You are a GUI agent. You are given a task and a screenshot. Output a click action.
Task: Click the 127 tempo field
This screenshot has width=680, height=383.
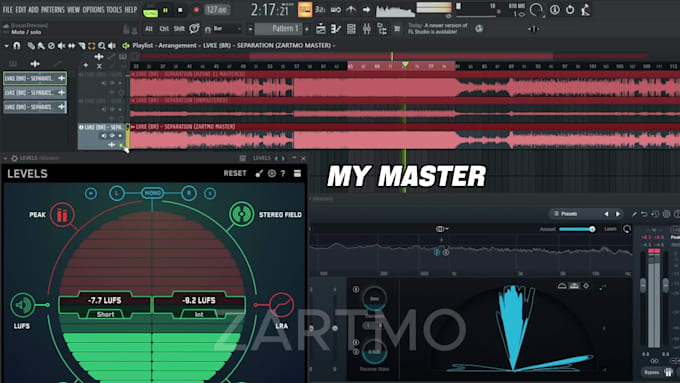tap(216, 10)
